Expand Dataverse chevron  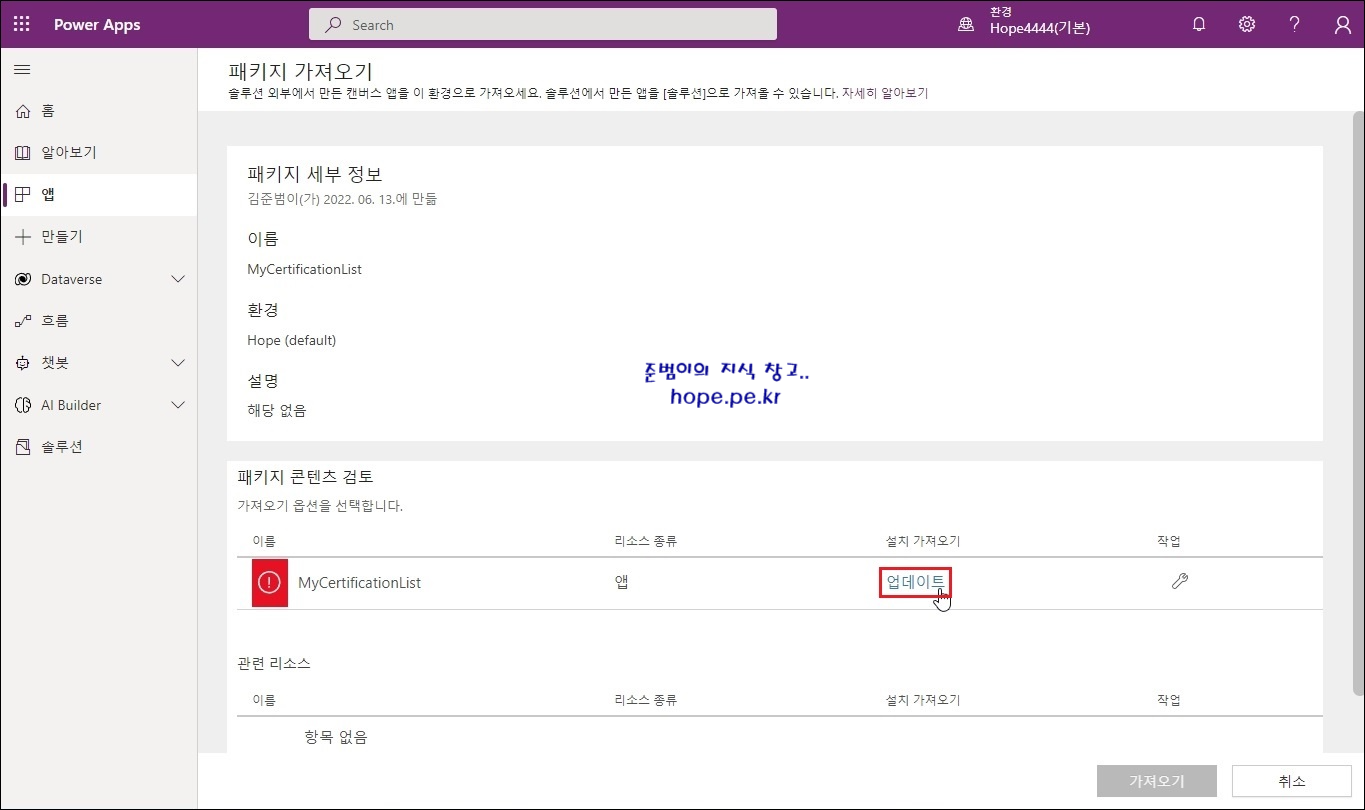click(178, 279)
